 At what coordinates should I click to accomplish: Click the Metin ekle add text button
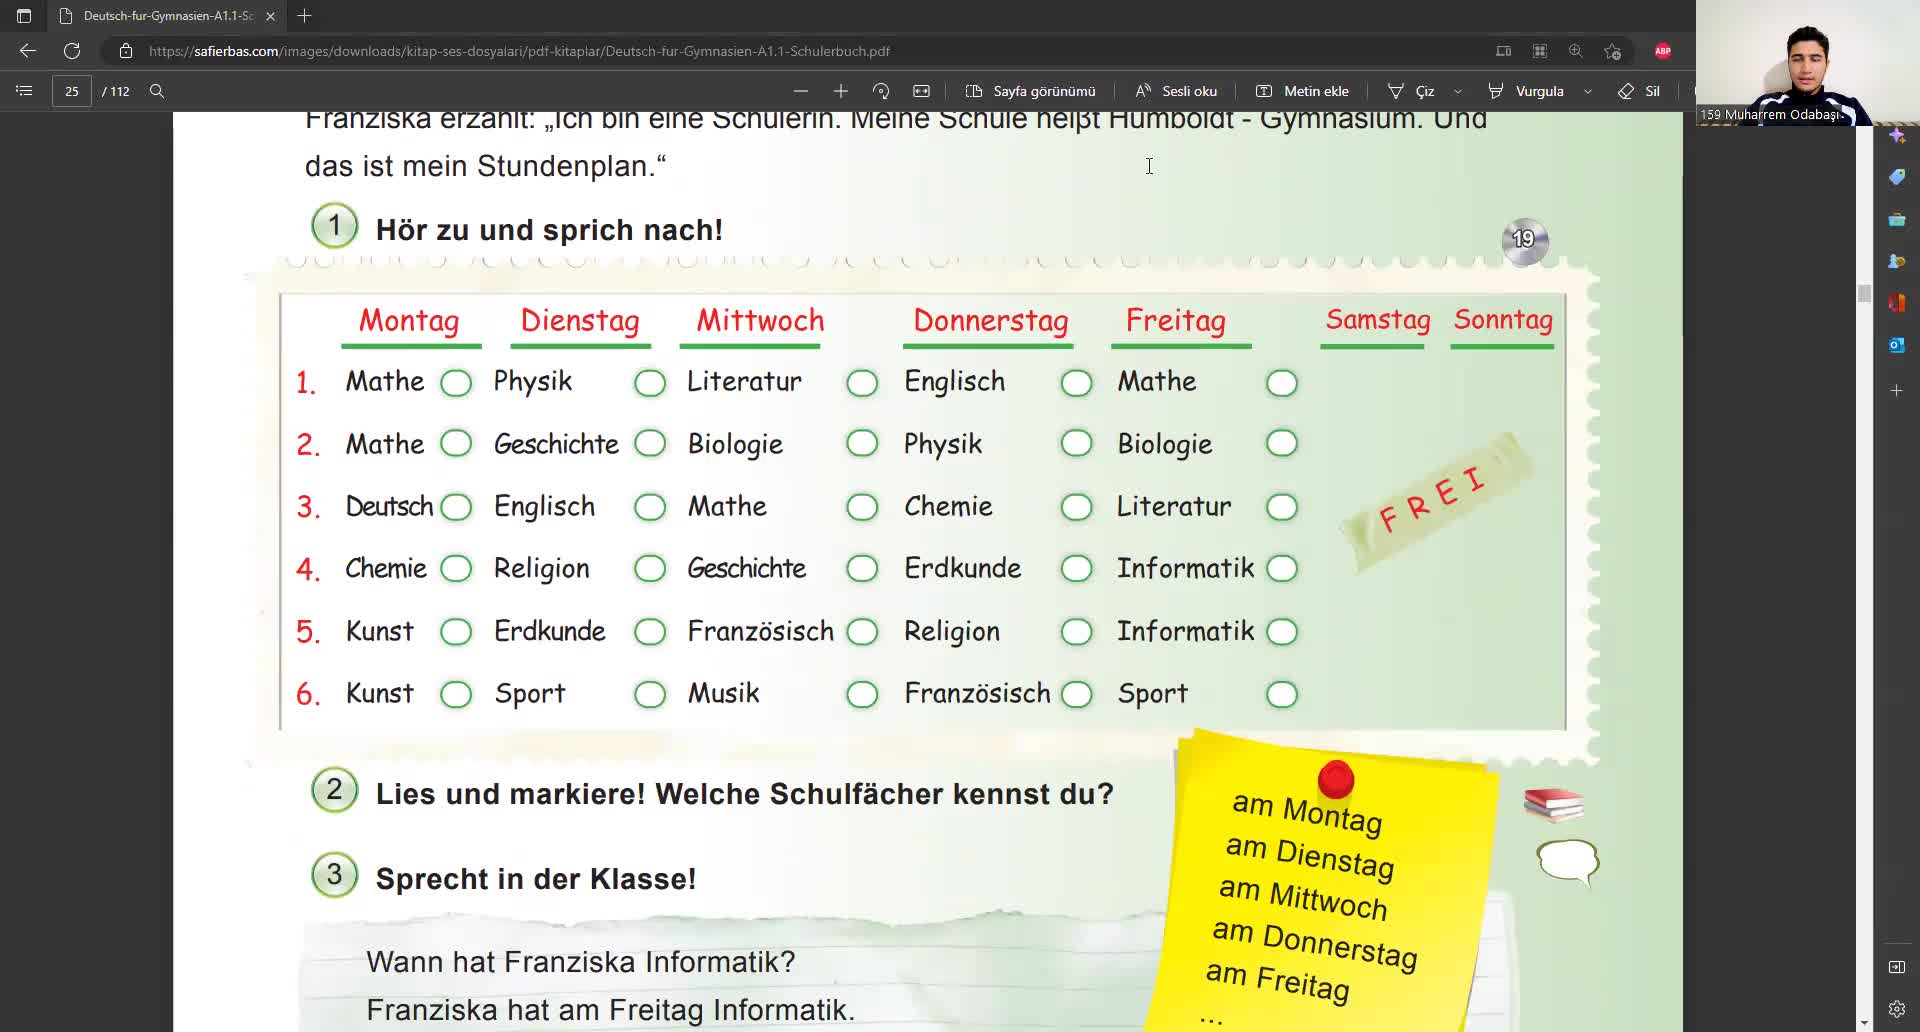pyautogui.click(x=1302, y=91)
